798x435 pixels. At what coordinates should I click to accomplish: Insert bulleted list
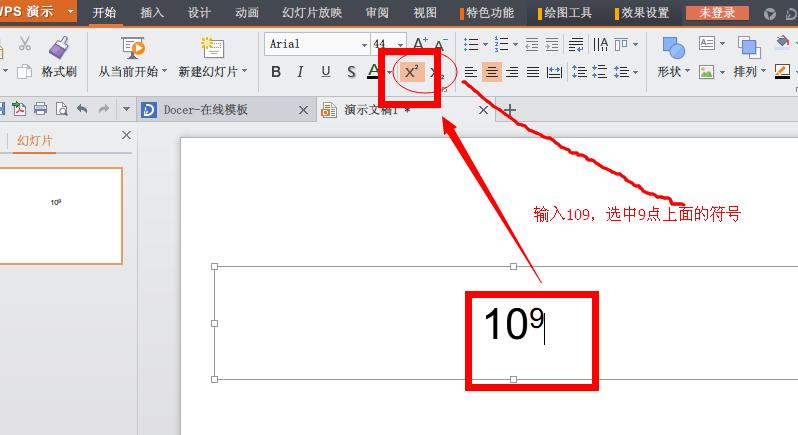[471, 45]
